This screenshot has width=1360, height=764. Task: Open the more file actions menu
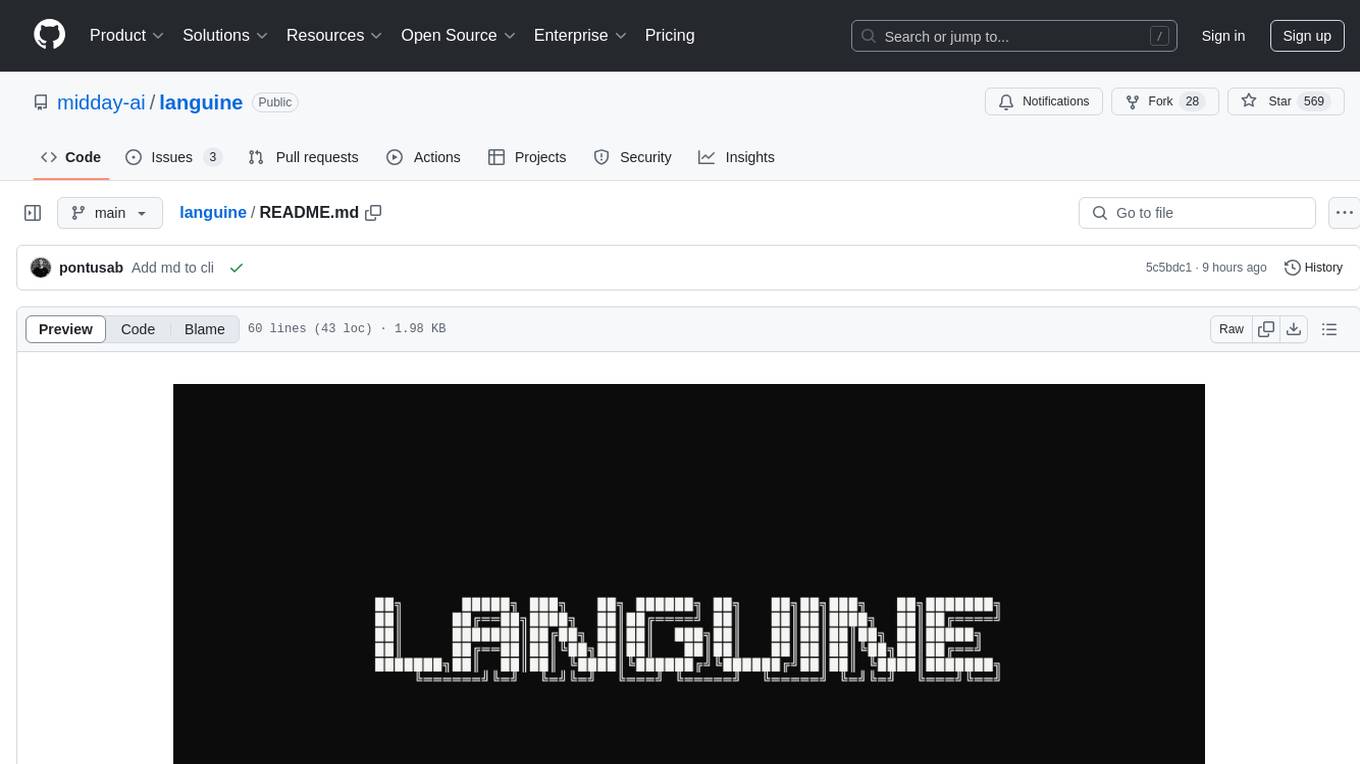click(x=1344, y=213)
